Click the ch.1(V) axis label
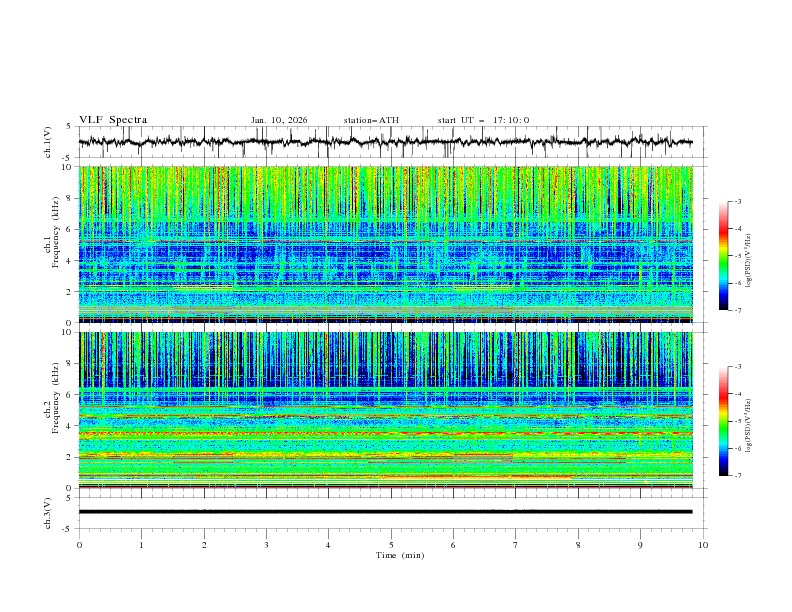This screenshot has height=612, width=792. click(48, 142)
